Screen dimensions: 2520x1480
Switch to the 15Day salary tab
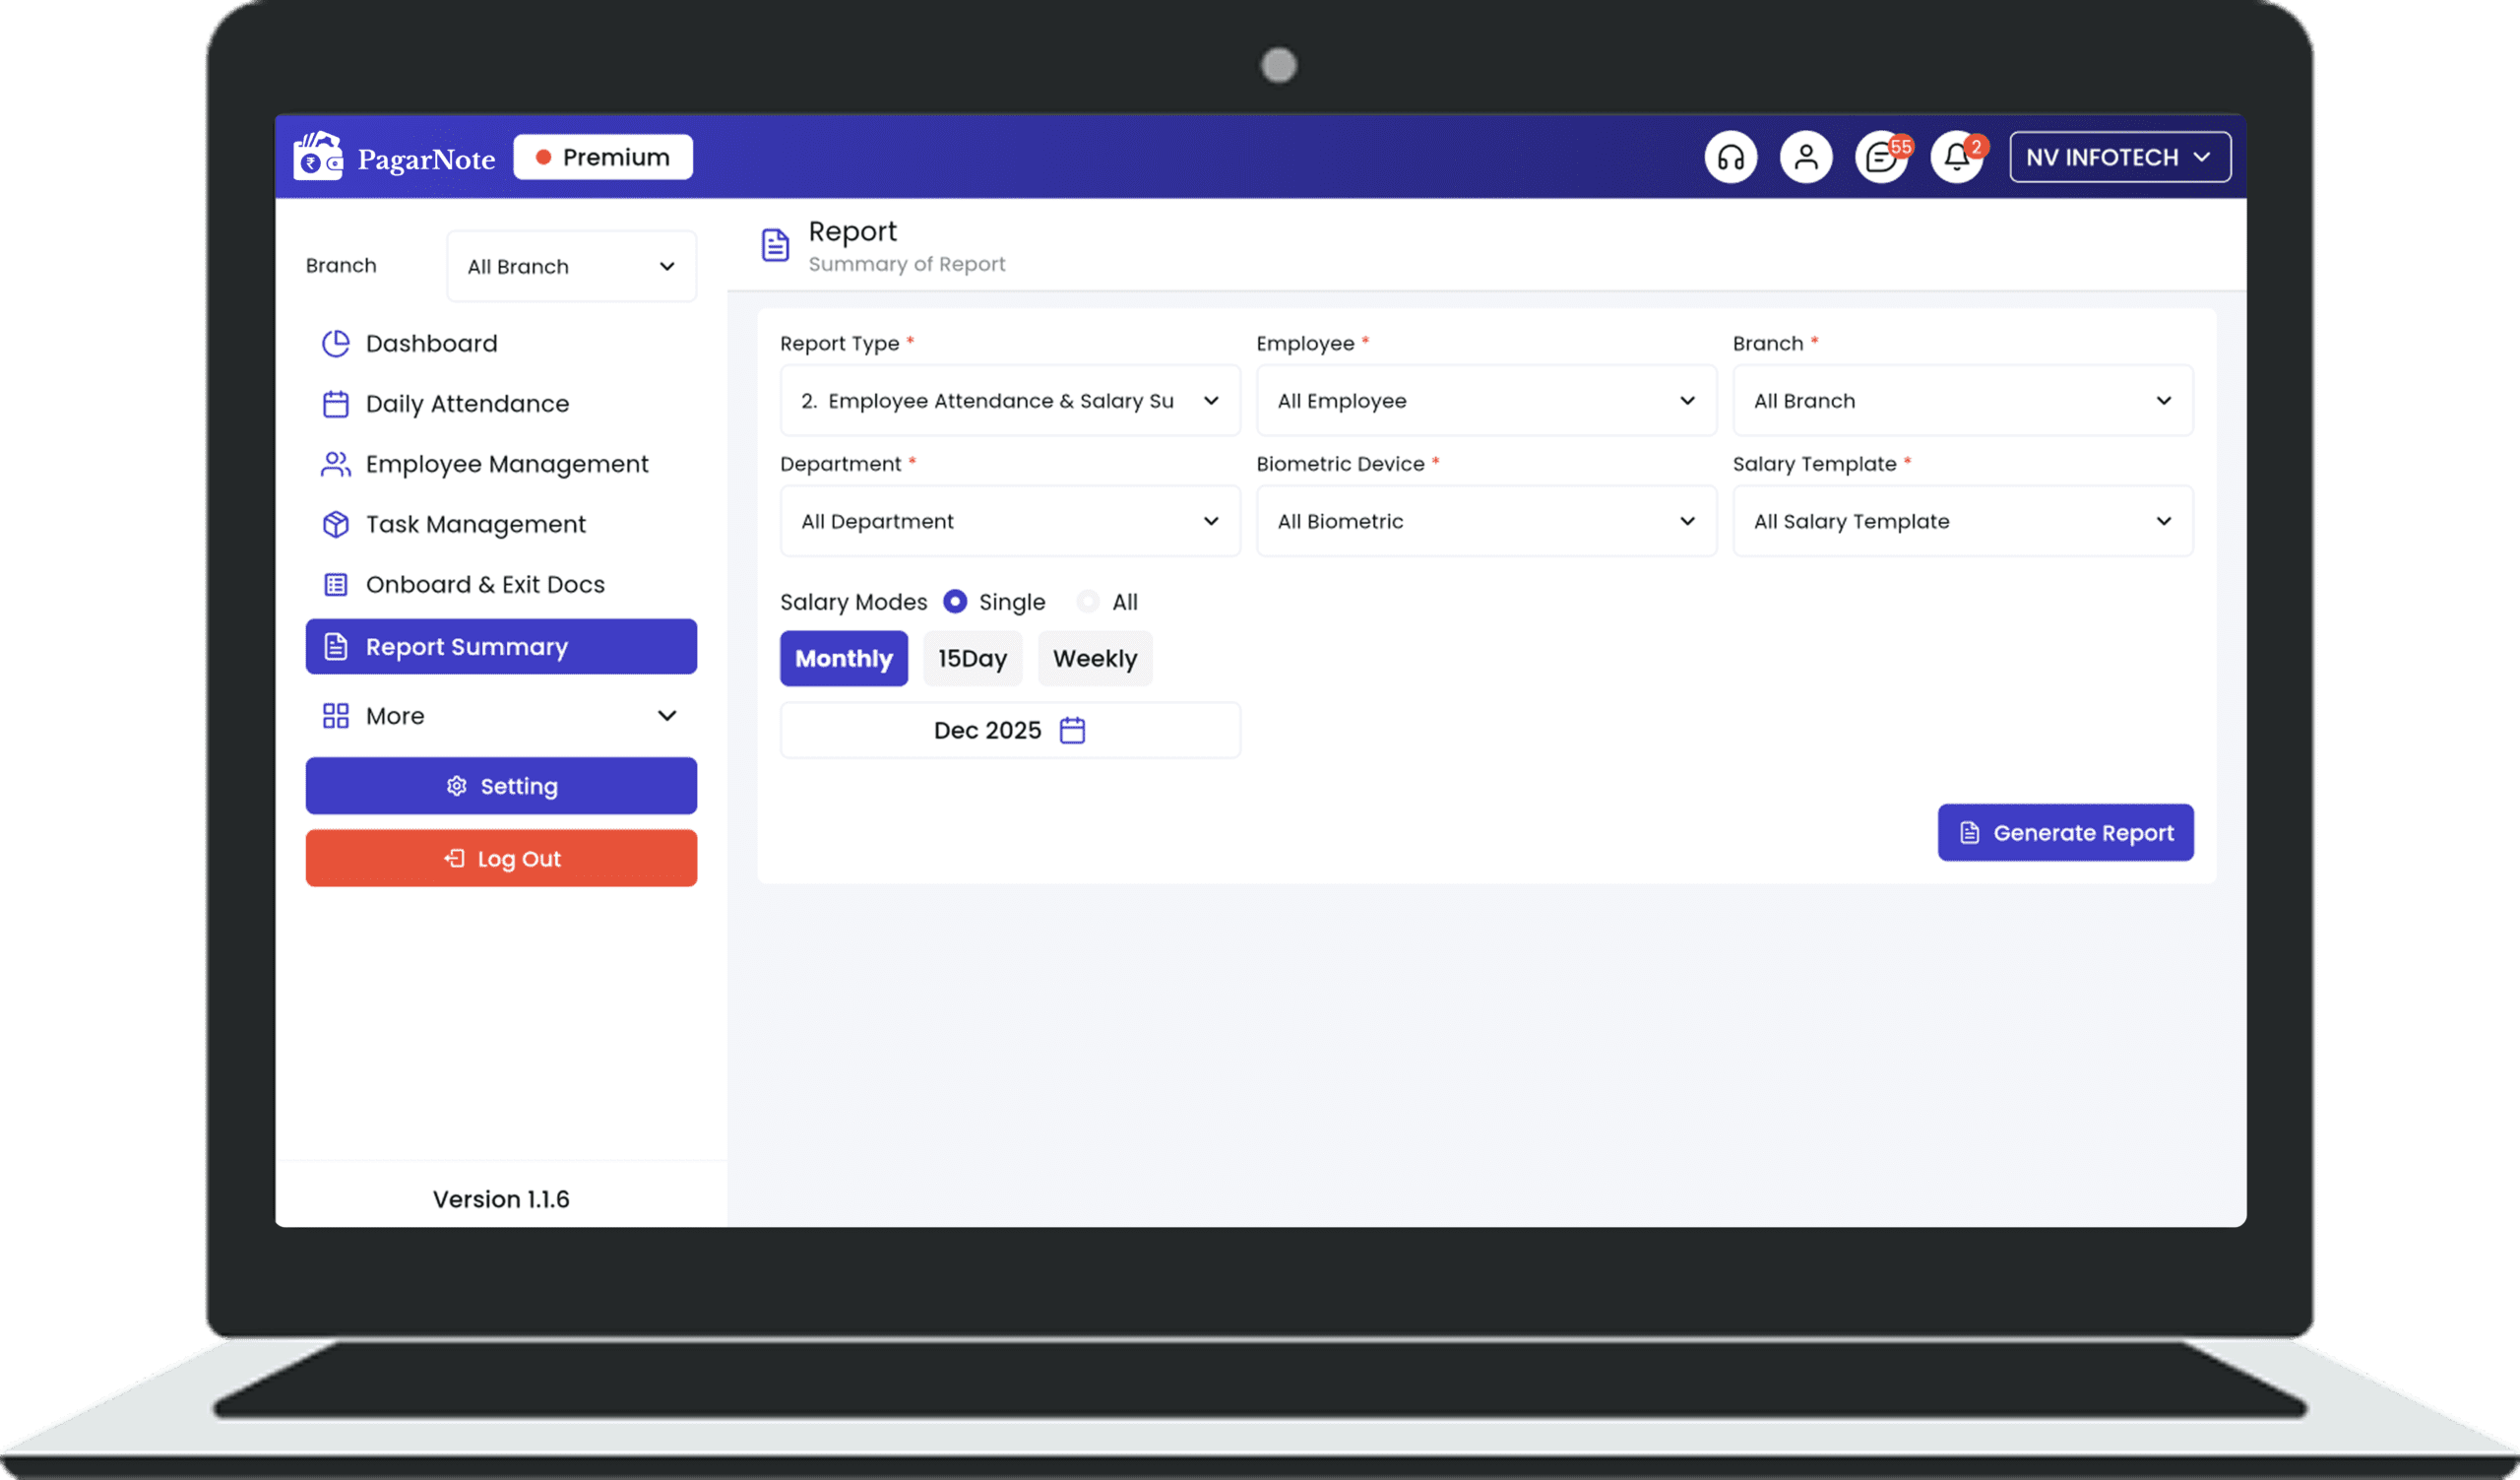[x=972, y=658]
